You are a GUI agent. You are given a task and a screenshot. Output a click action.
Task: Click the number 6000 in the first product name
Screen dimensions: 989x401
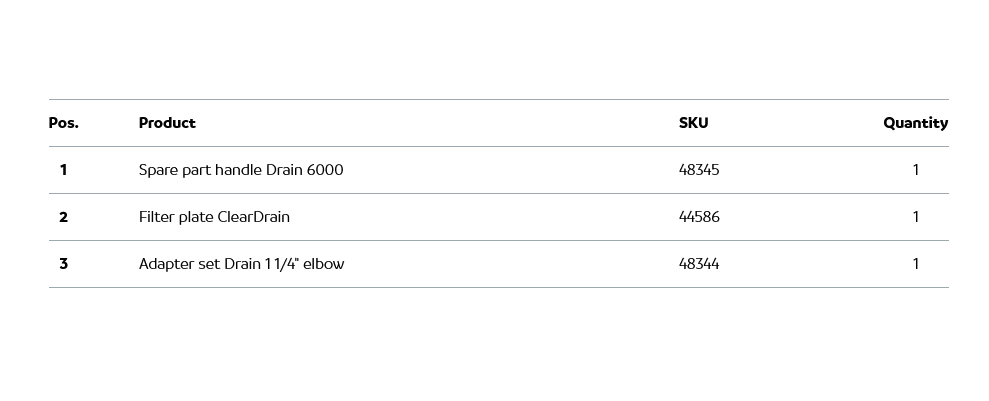pos(325,170)
